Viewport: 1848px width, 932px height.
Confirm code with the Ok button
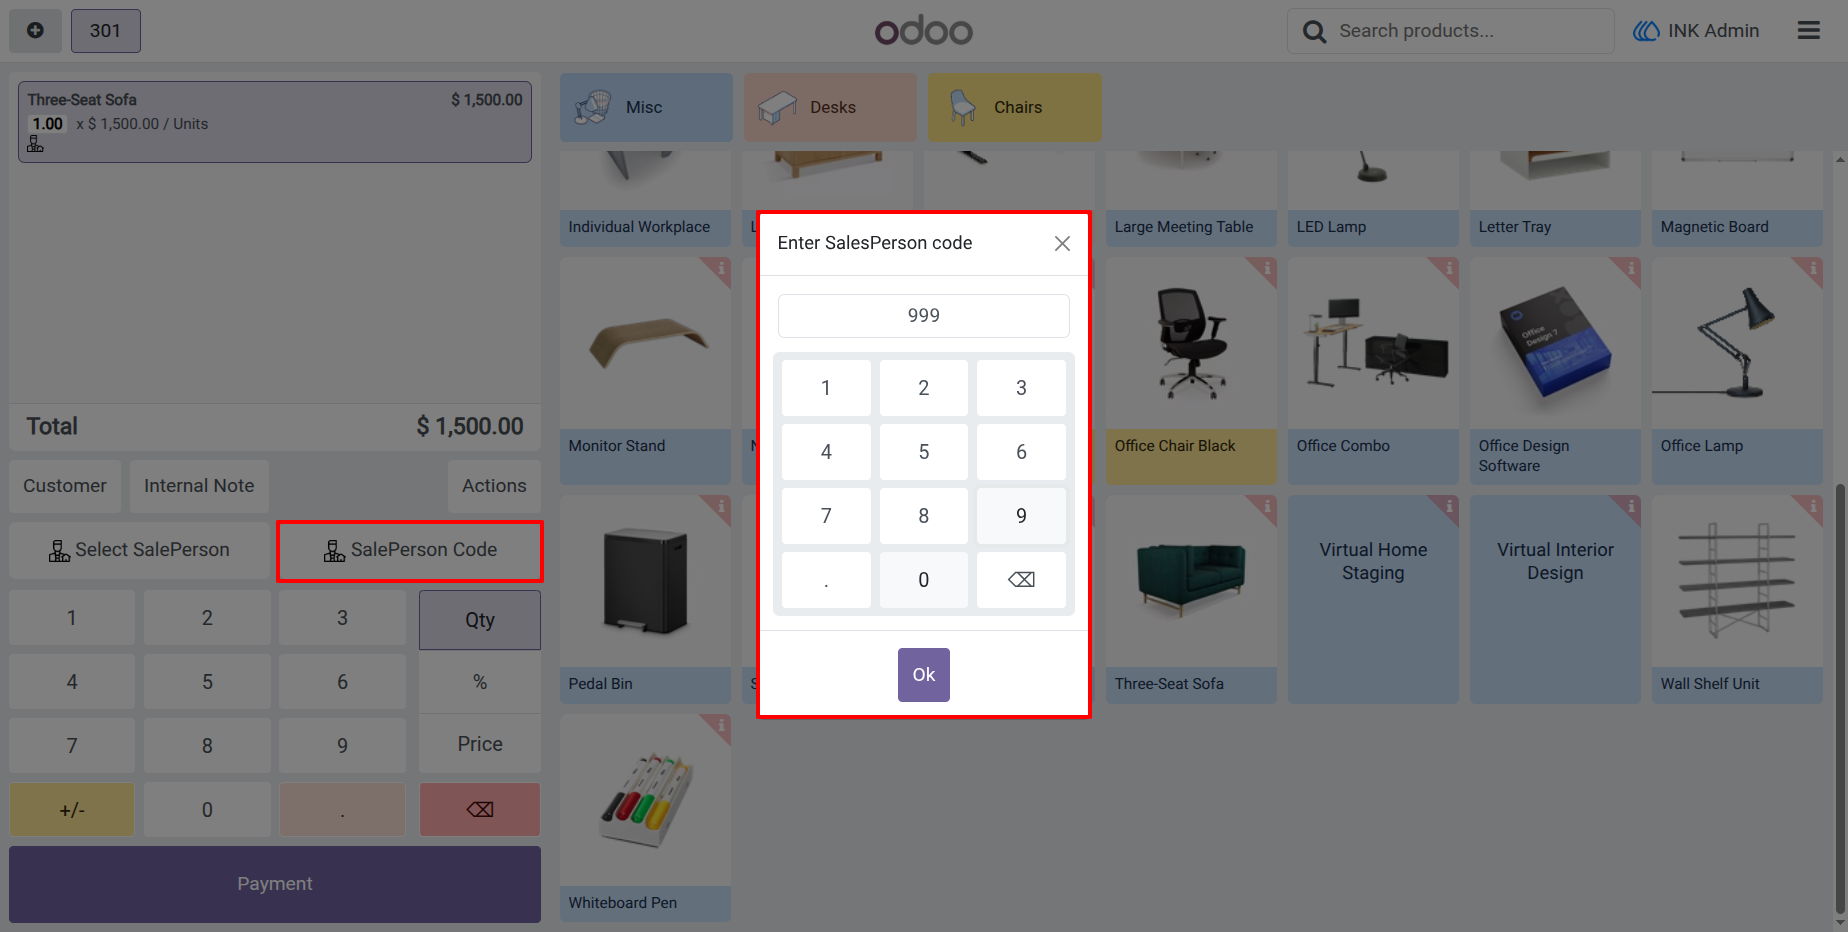click(924, 675)
